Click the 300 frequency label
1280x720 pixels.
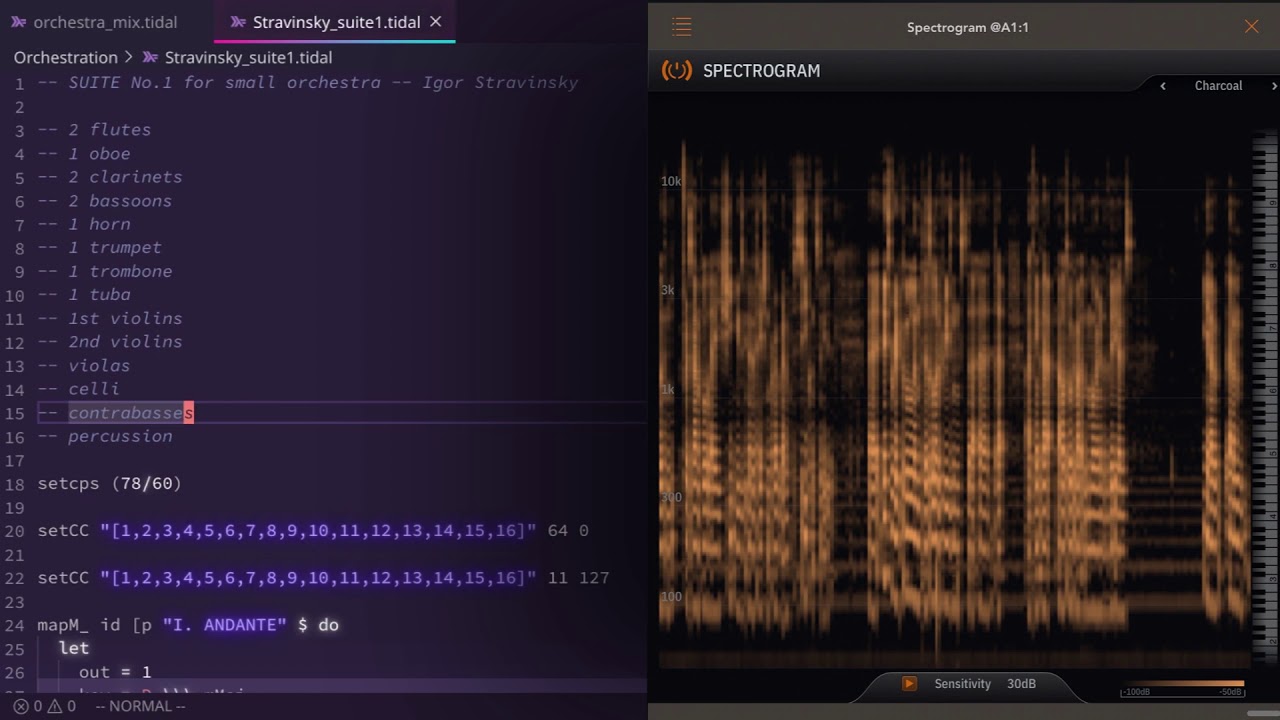point(670,497)
